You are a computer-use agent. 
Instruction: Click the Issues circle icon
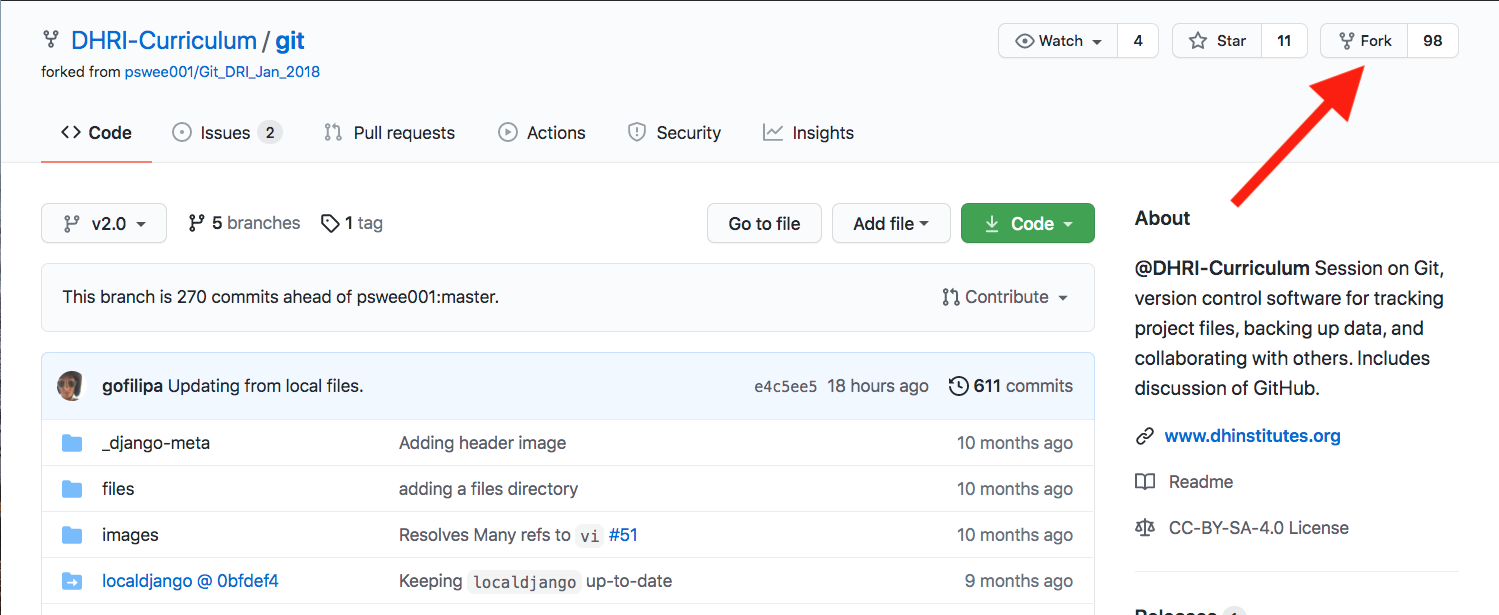click(181, 132)
